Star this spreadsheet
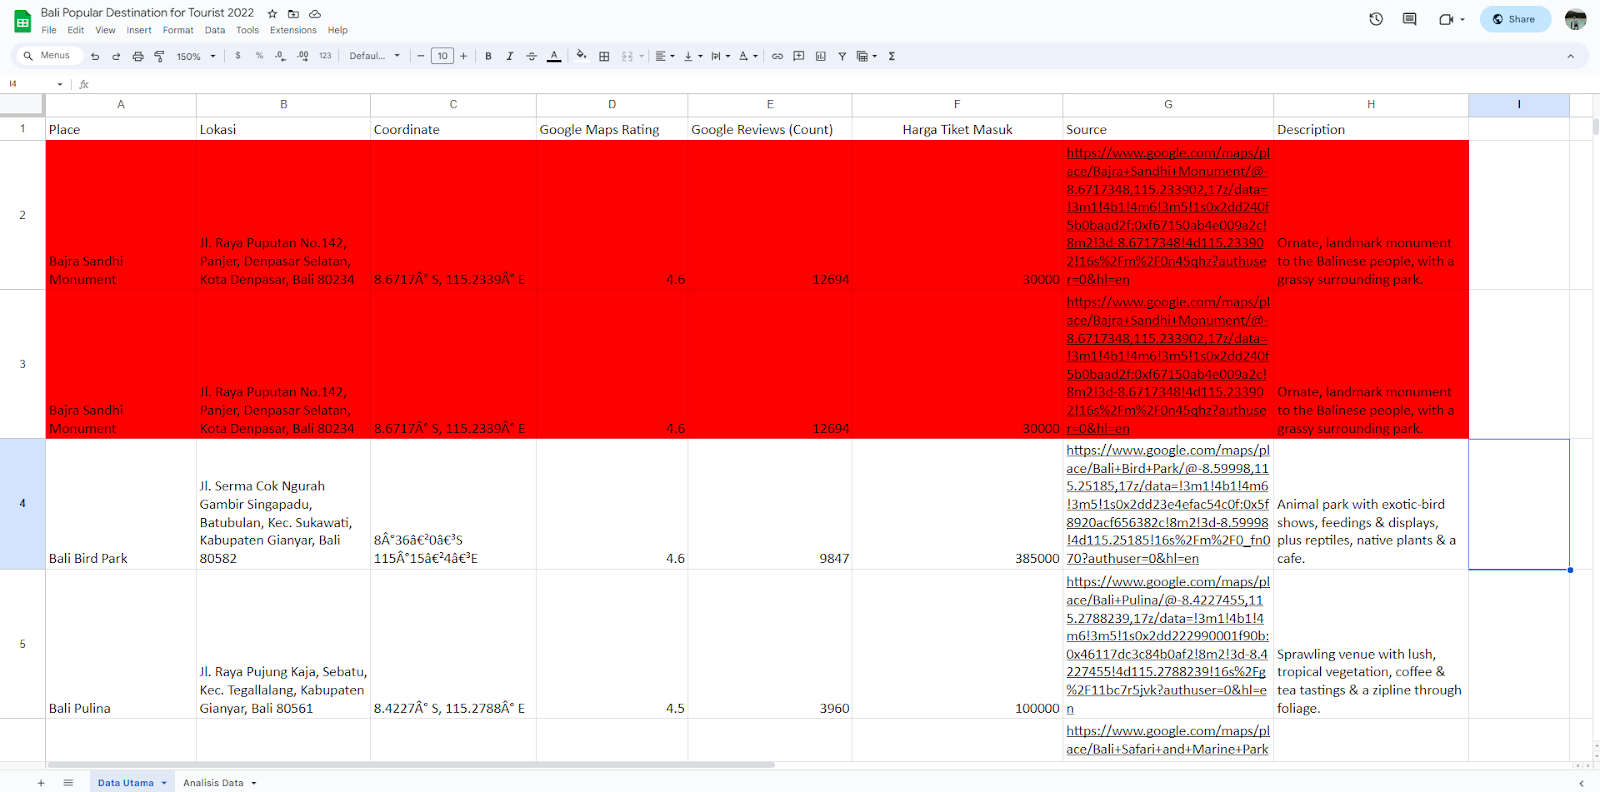This screenshot has width=1600, height=792. (273, 14)
